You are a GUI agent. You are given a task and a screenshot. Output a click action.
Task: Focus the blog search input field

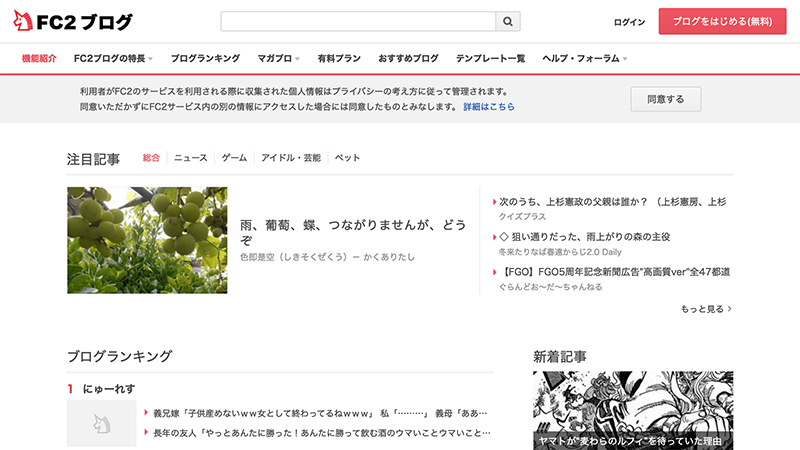[358, 21]
